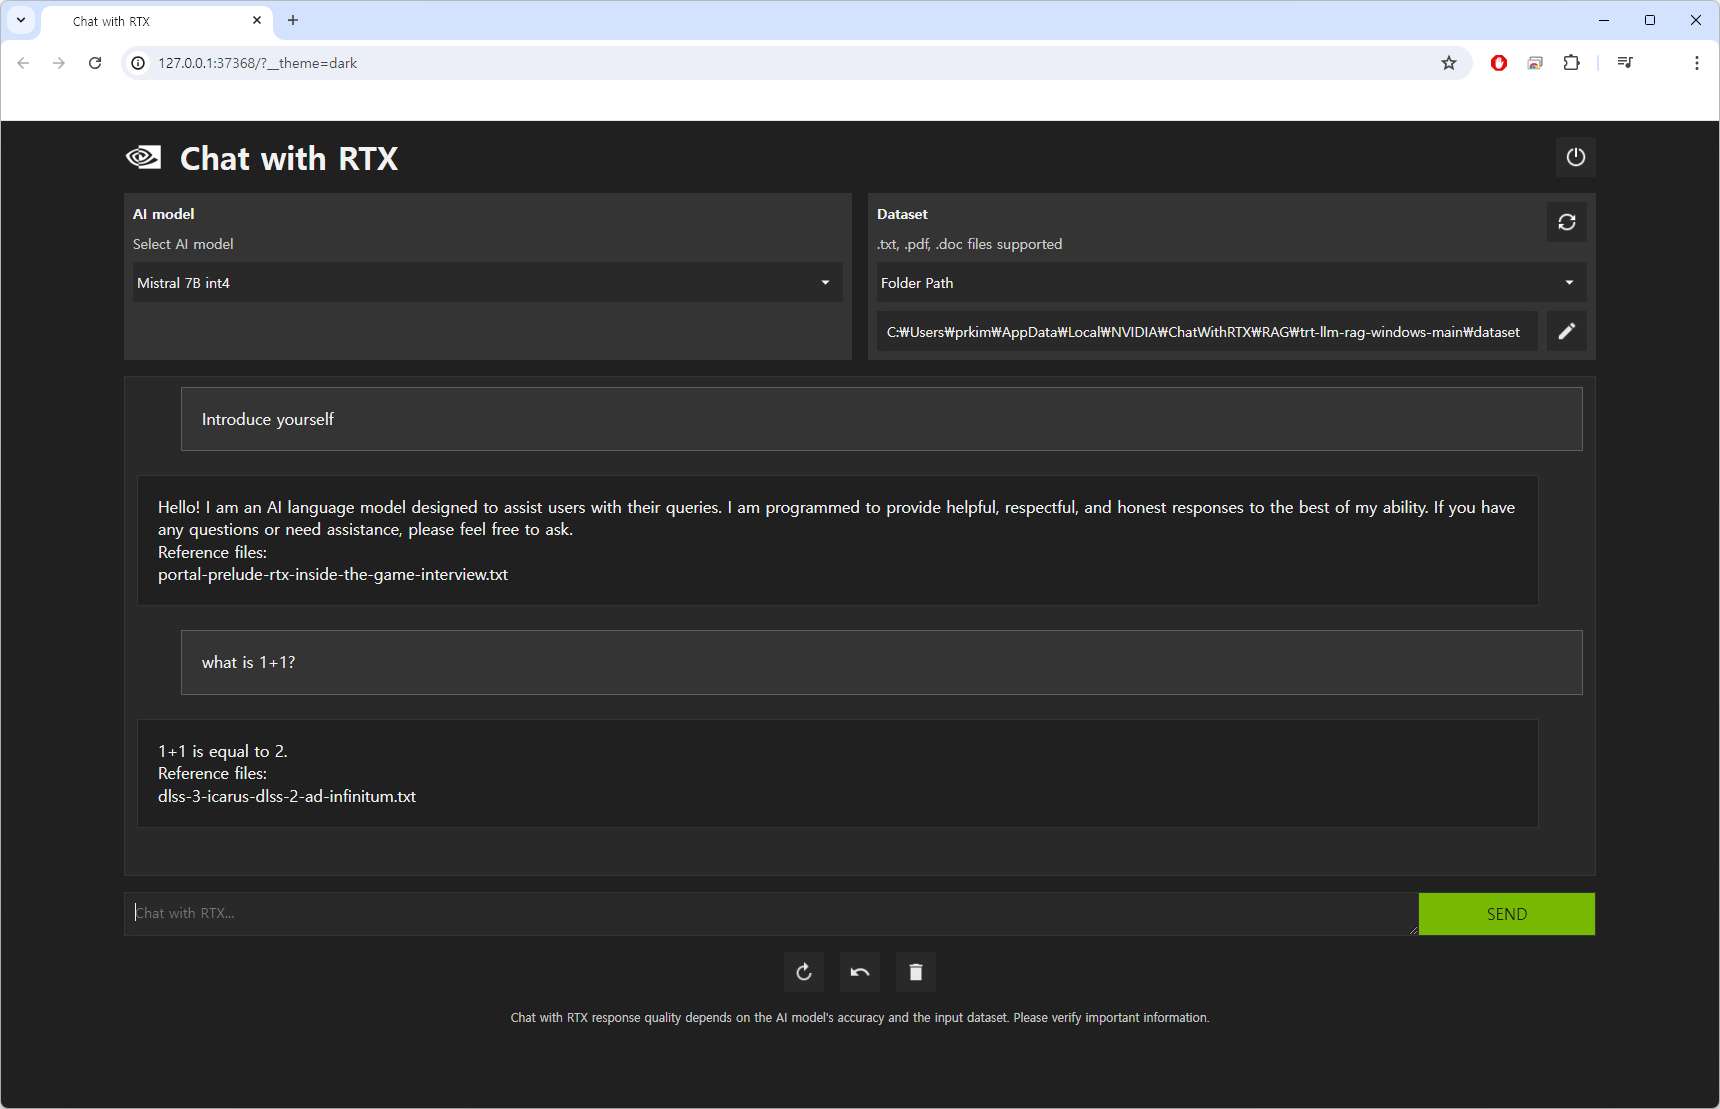Maximize the browser window

point(1650,20)
